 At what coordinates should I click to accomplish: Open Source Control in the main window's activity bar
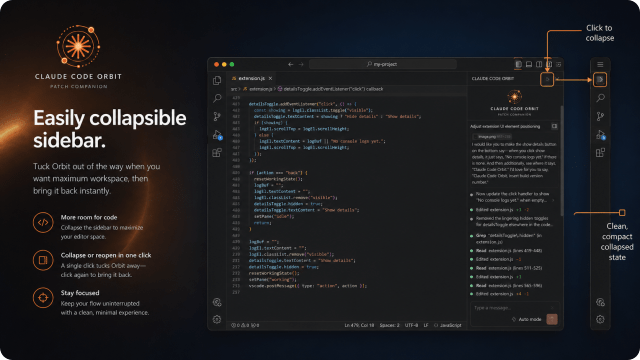tap(217, 116)
